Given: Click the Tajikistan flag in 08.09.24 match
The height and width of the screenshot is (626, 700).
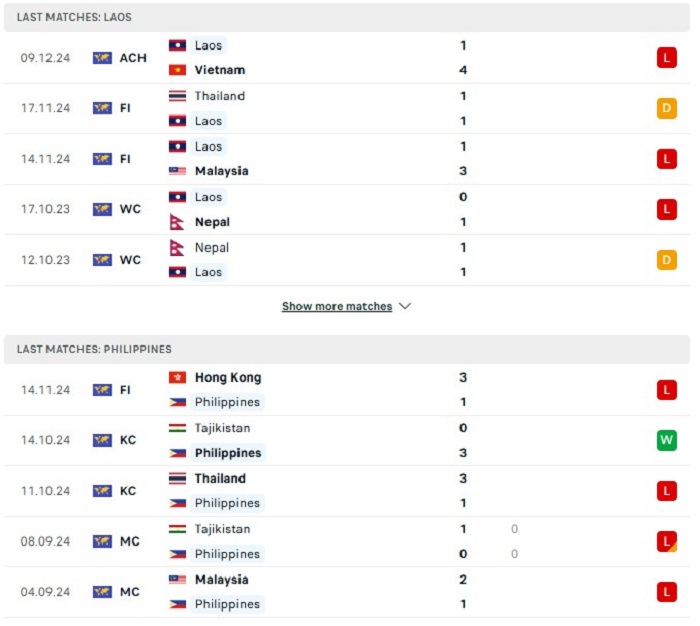Looking at the screenshot, I should (x=177, y=529).
